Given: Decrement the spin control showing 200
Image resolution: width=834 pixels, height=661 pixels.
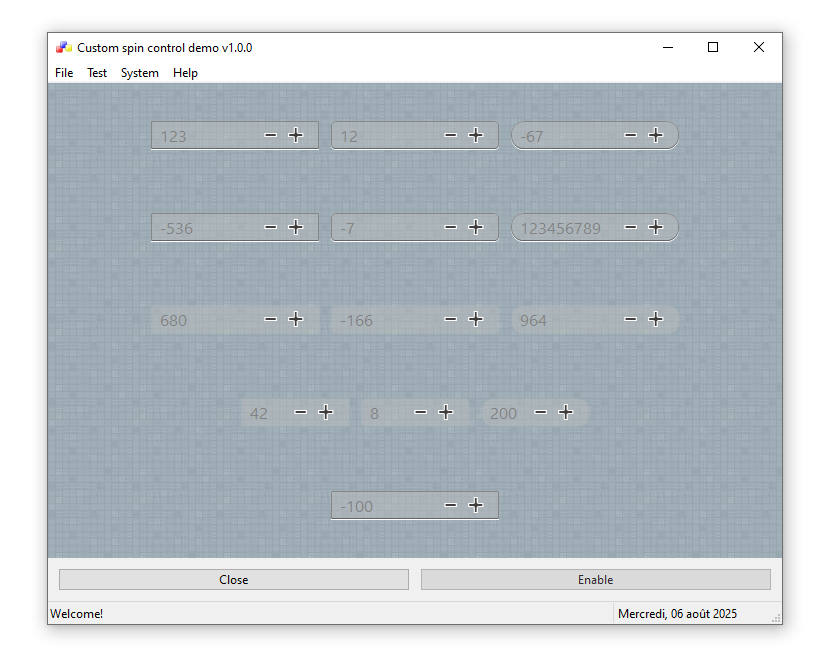Looking at the screenshot, I should 541,412.
